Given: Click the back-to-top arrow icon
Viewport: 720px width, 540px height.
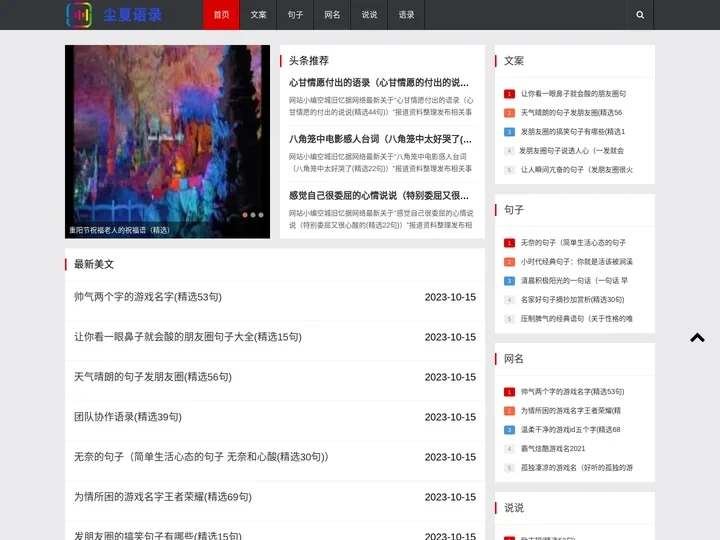Looking at the screenshot, I should point(697,338).
